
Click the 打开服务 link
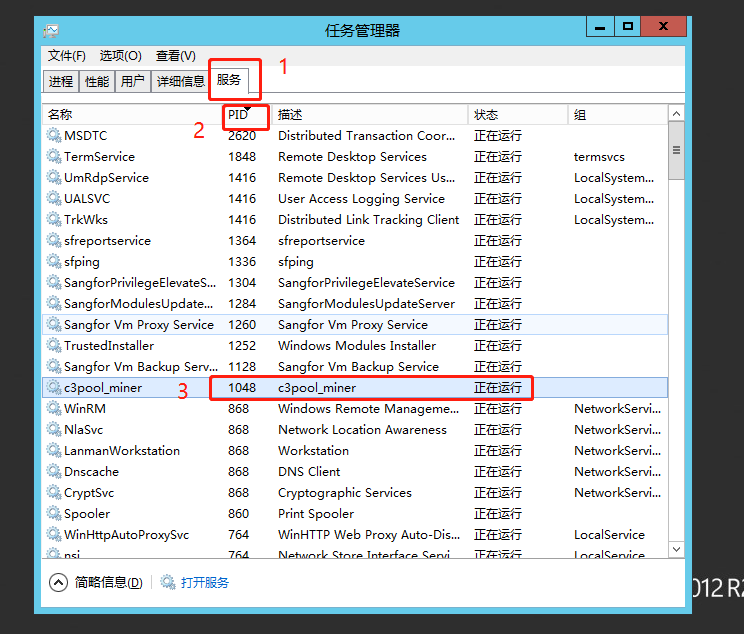coord(205,582)
